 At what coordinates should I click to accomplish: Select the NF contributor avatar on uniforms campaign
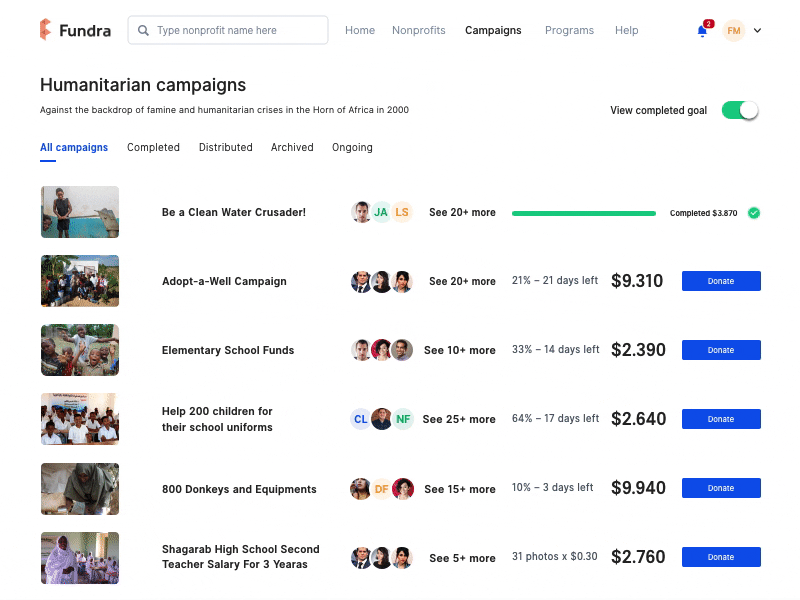pos(403,419)
